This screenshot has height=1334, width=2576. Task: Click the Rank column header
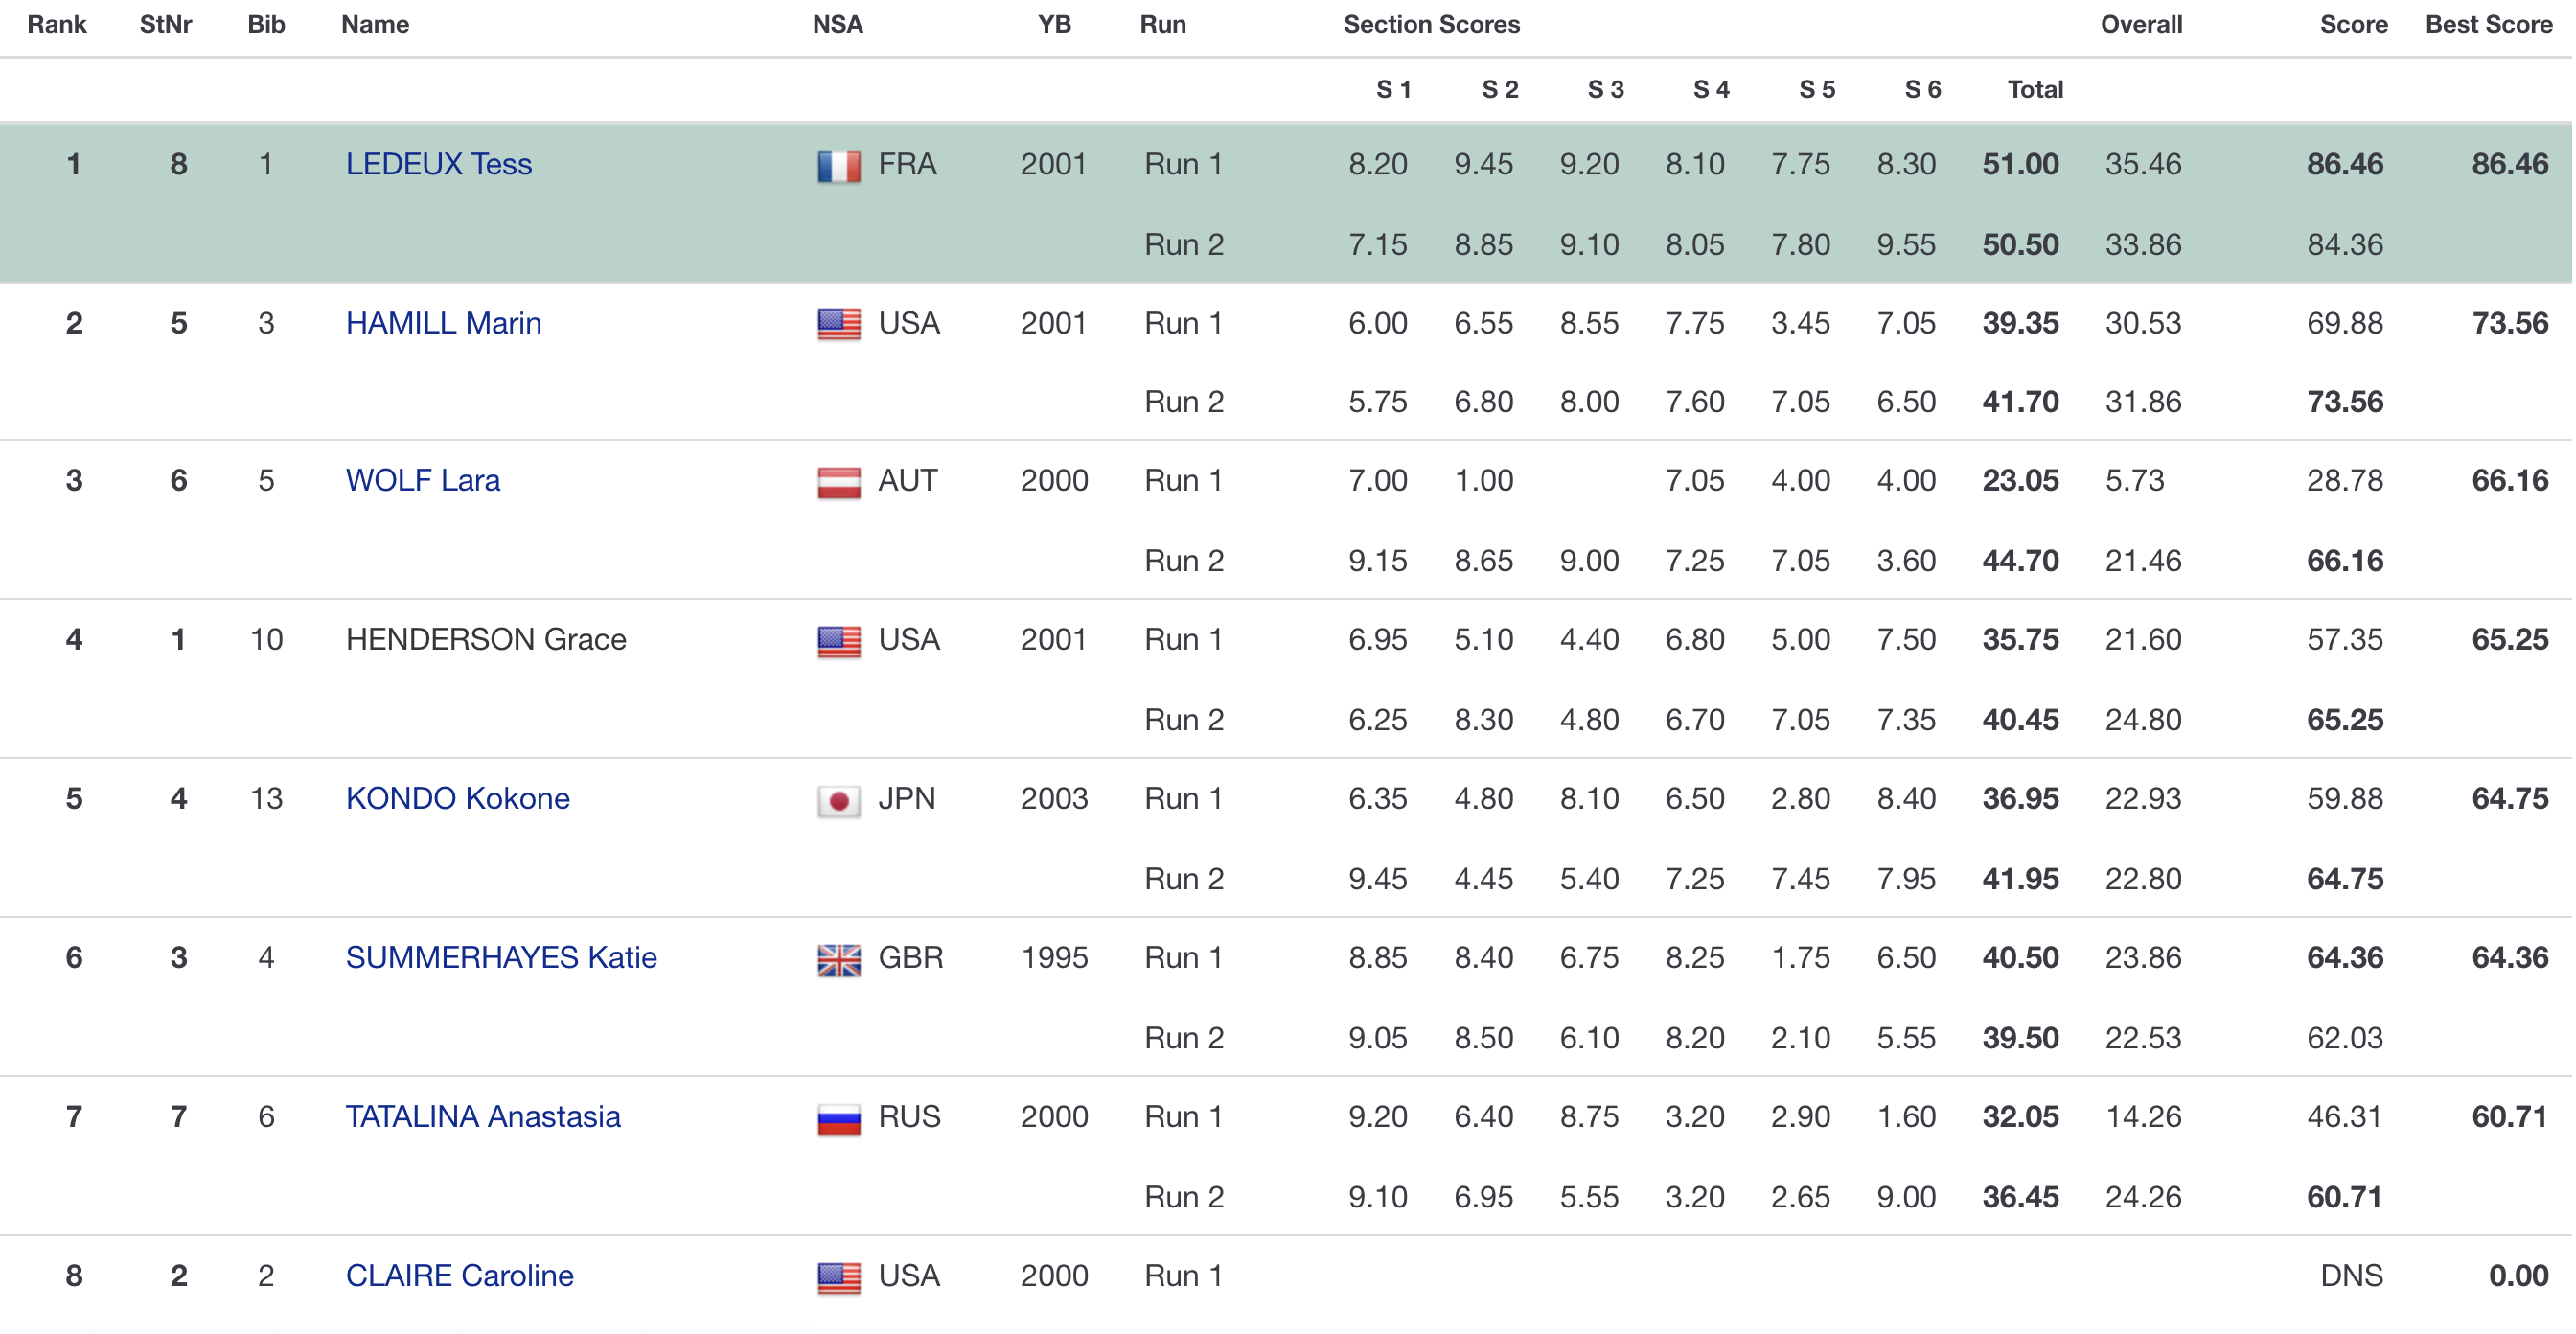(x=57, y=25)
